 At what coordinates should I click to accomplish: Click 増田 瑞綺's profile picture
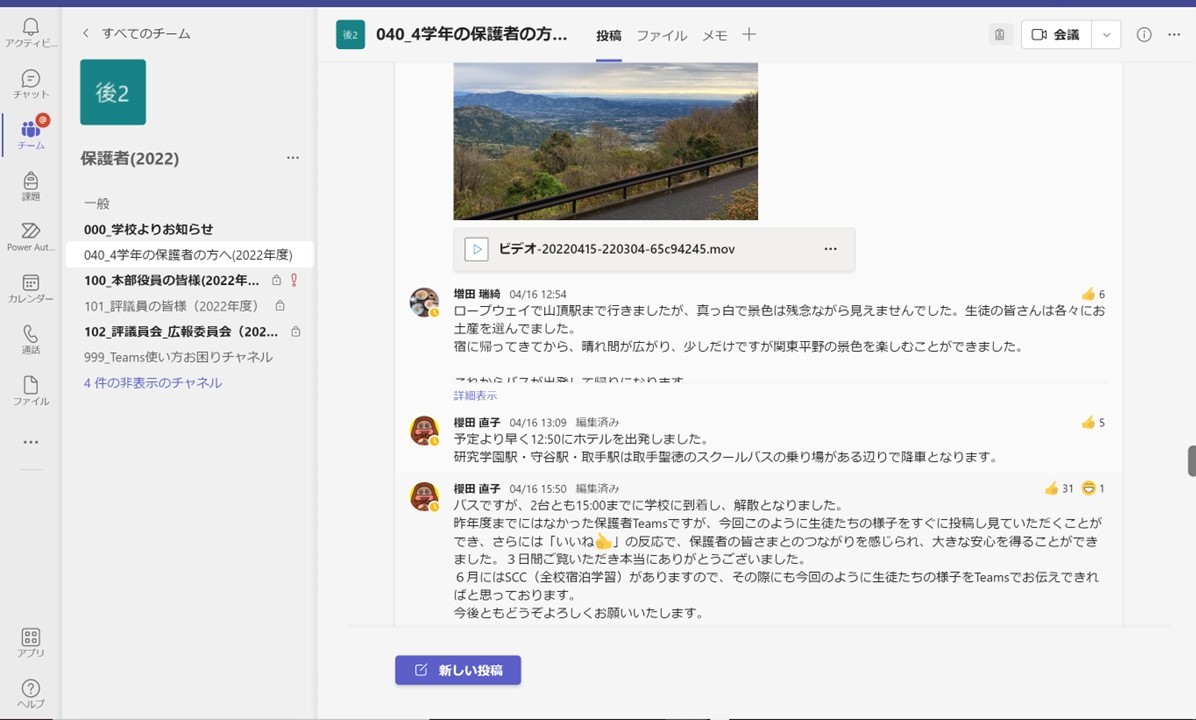coord(424,302)
